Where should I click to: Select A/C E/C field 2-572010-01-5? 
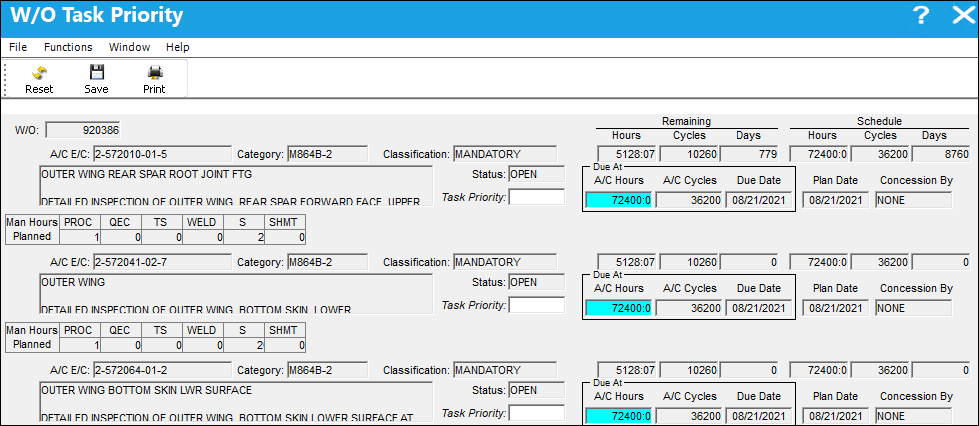point(162,154)
